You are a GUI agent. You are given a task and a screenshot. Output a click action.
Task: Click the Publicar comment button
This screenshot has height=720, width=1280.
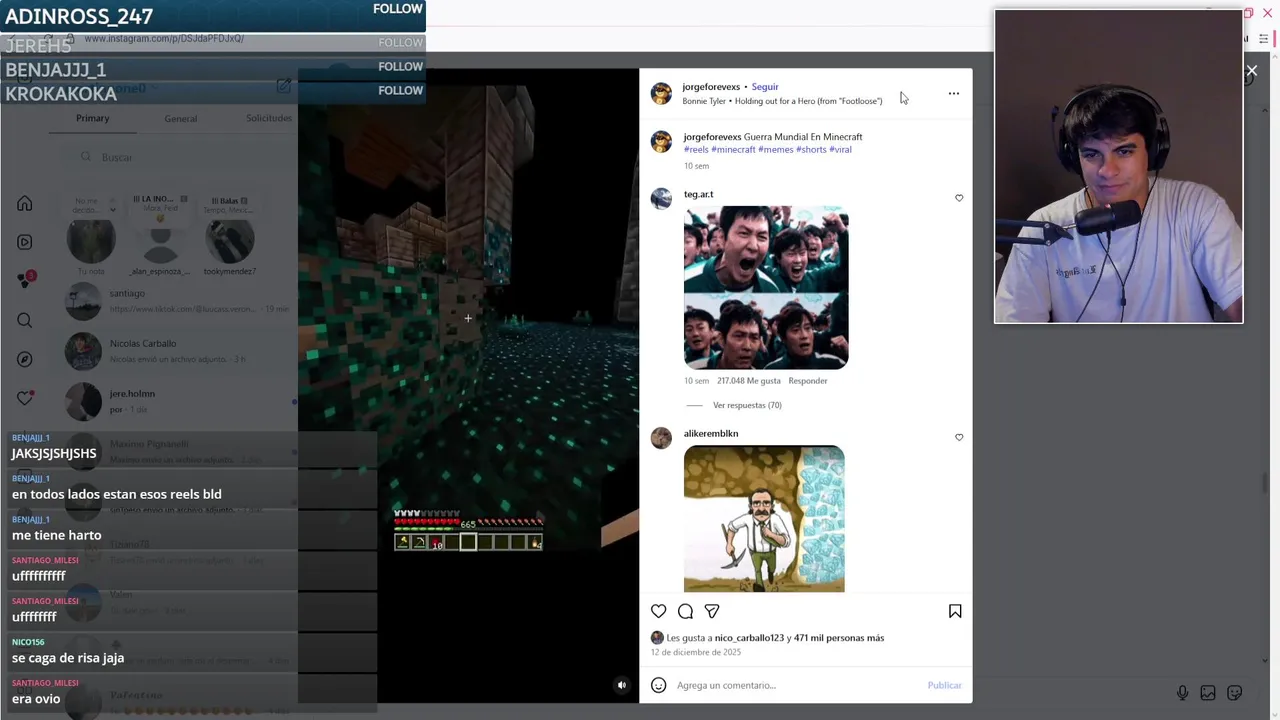[x=944, y=685]
